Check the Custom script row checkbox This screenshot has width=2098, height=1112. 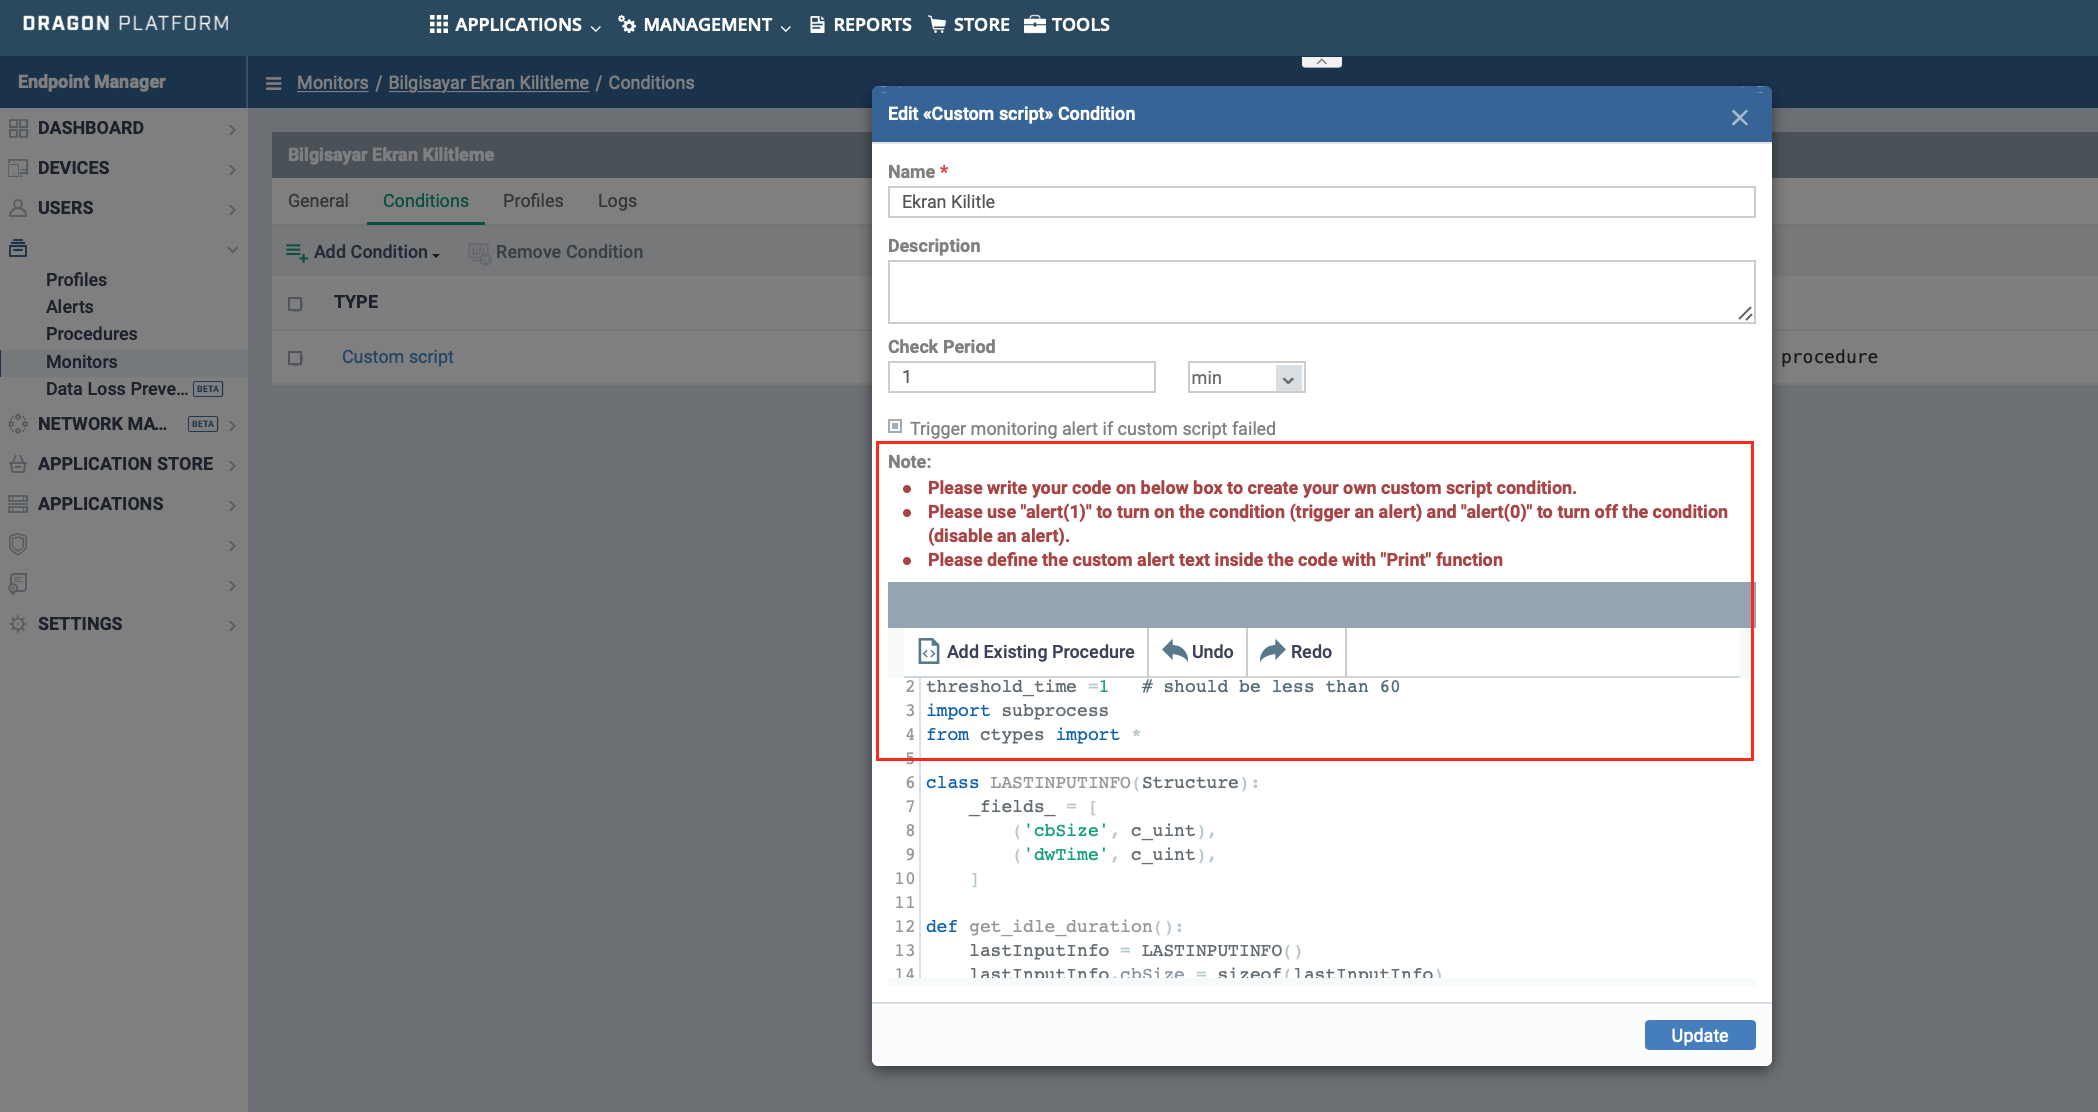(x=295, y=358)
